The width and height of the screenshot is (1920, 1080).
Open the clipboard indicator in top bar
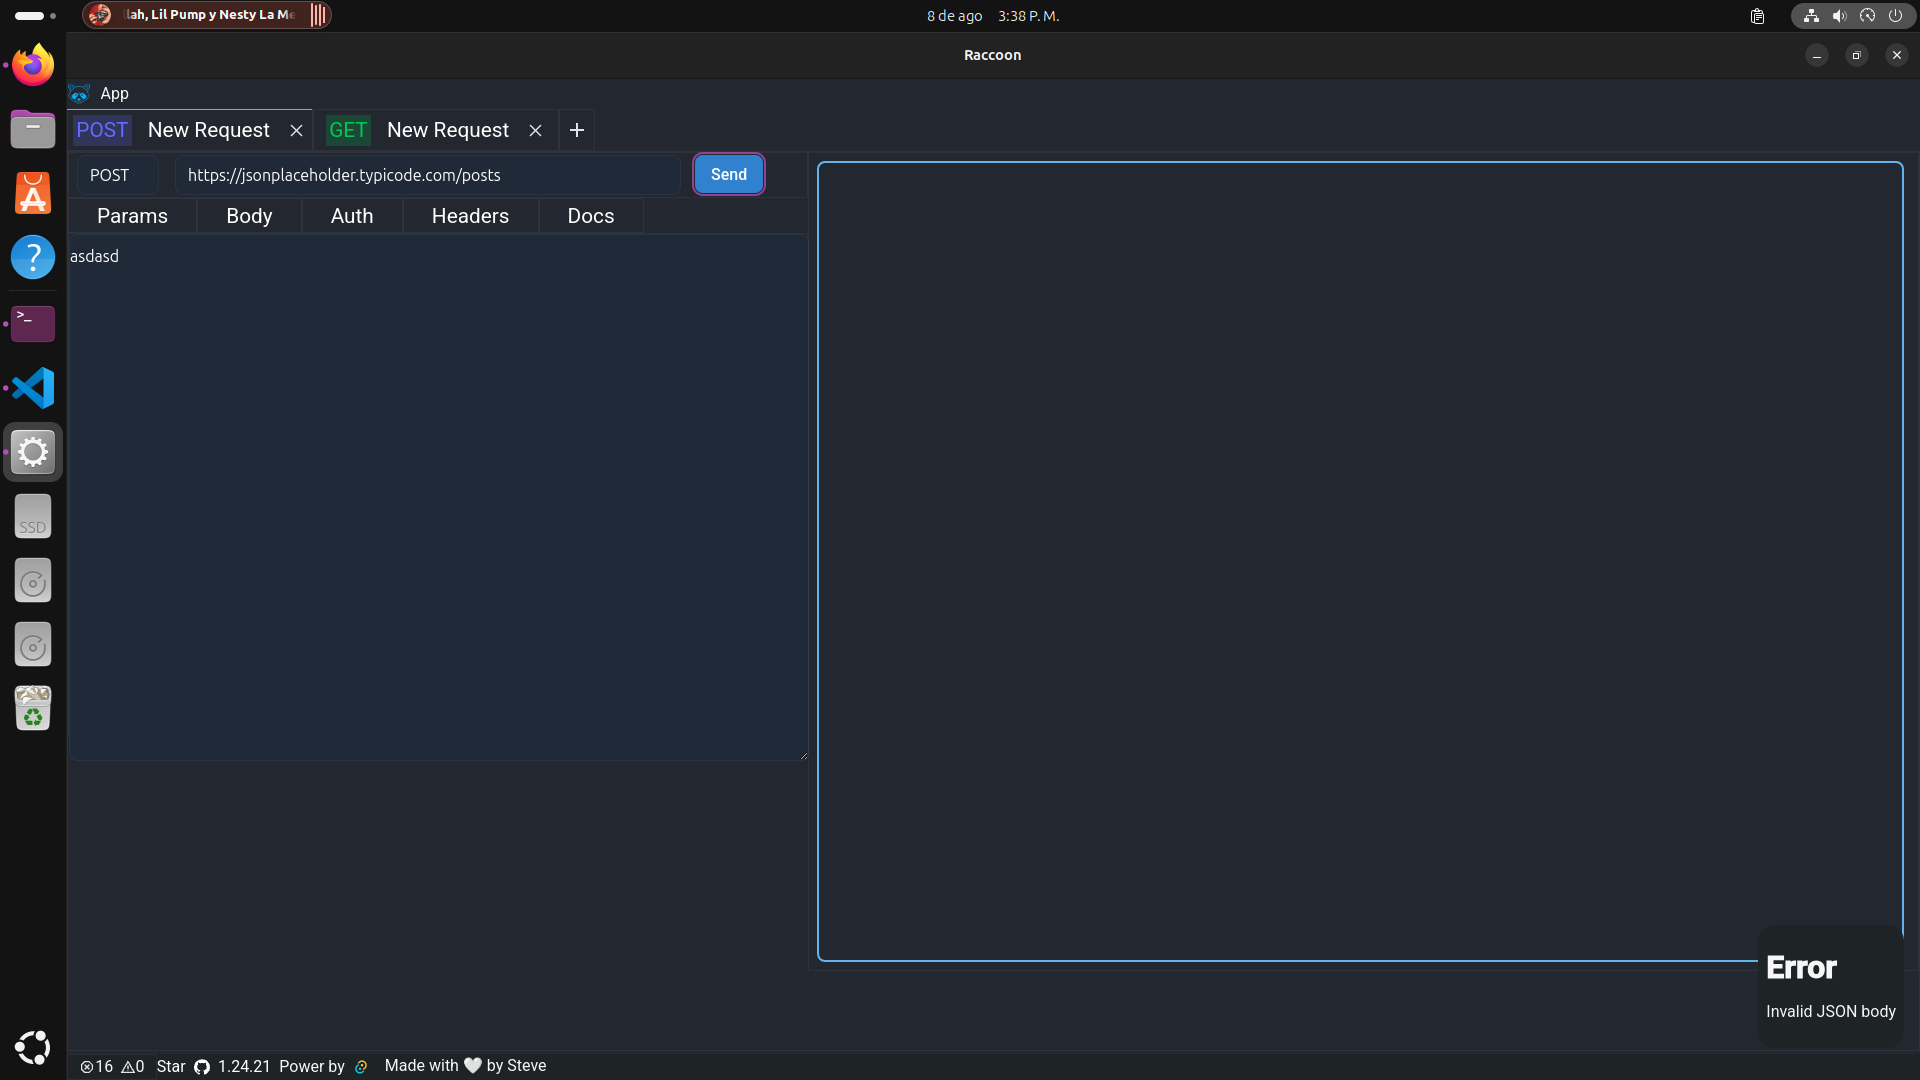[x=1757, y=16]
